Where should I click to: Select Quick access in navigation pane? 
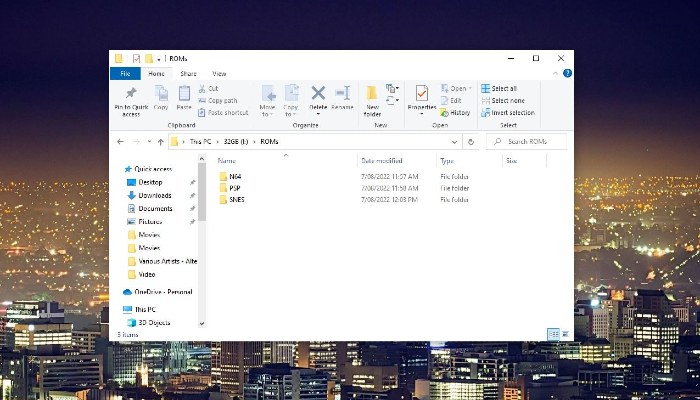[x=148, y=169]
